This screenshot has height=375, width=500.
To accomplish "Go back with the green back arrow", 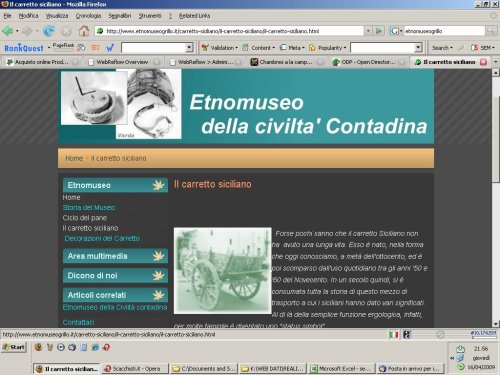I will [7, 31].
